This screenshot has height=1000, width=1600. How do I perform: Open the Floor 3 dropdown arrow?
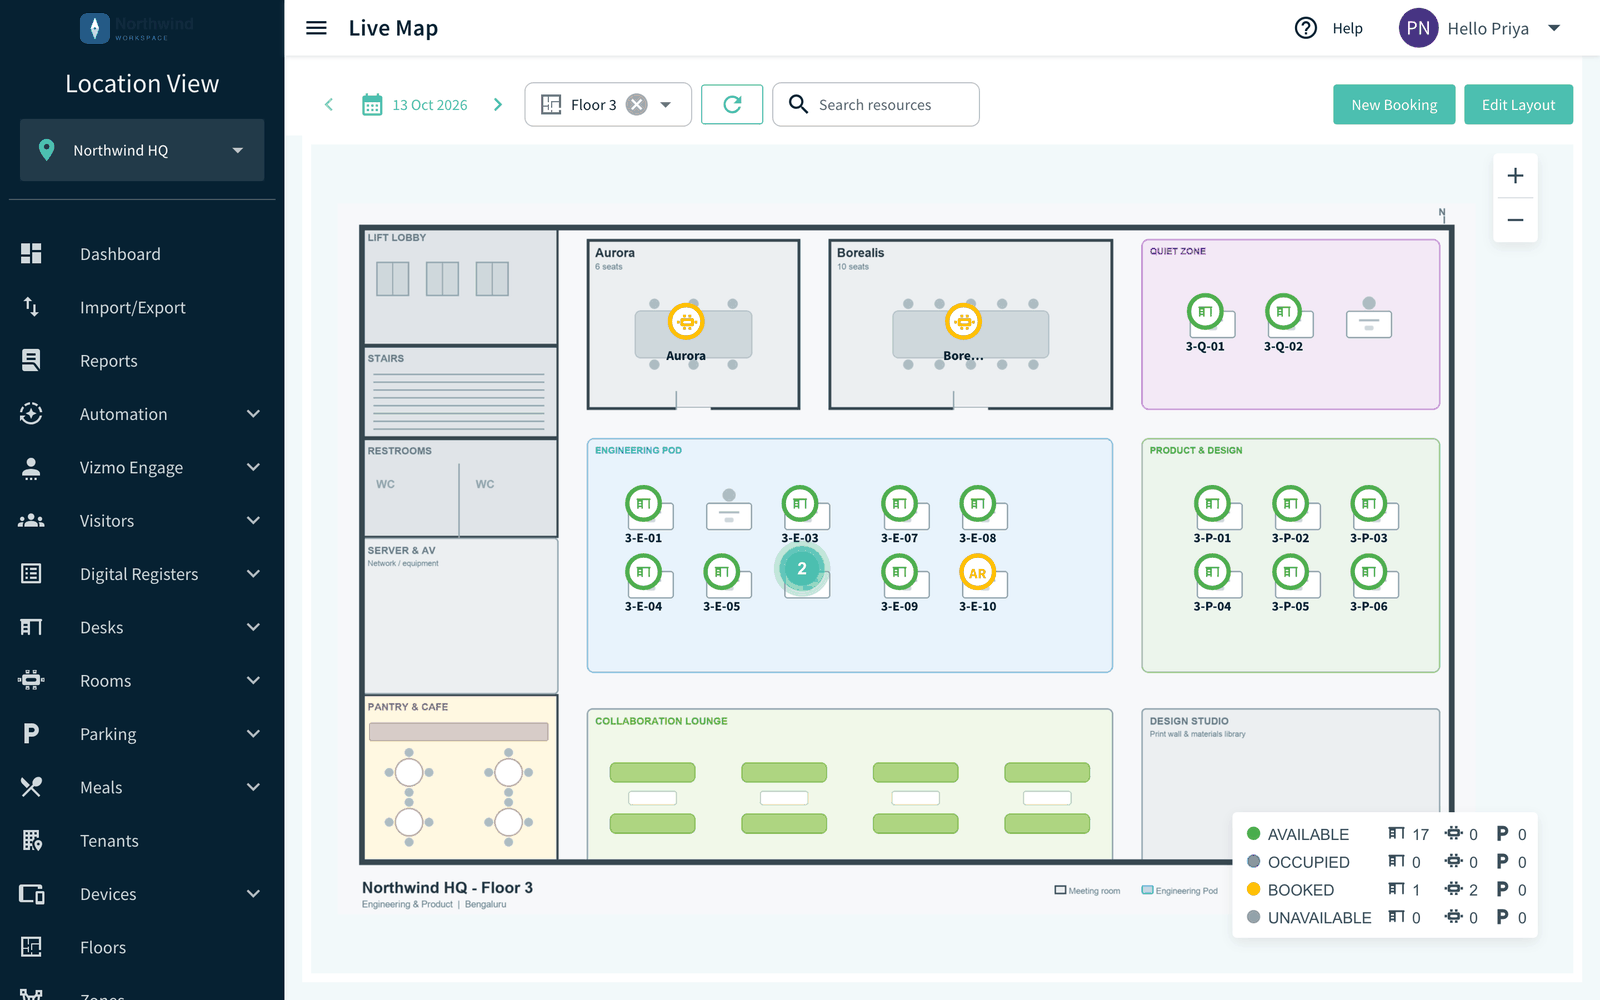pyautogui.click(x=666, y=104)
